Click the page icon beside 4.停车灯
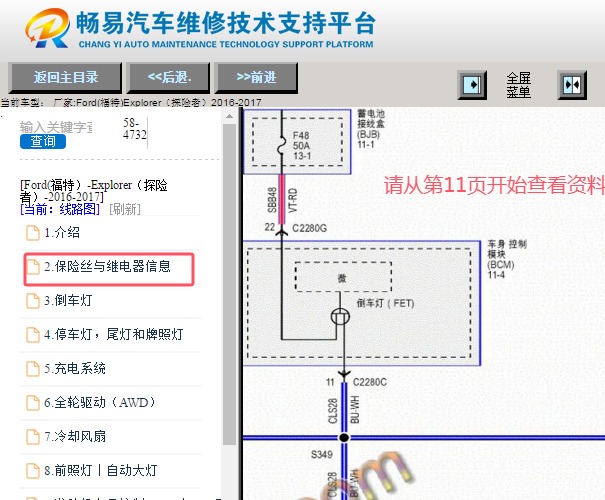This screenshot has height=500, width=605. [33, 335]
